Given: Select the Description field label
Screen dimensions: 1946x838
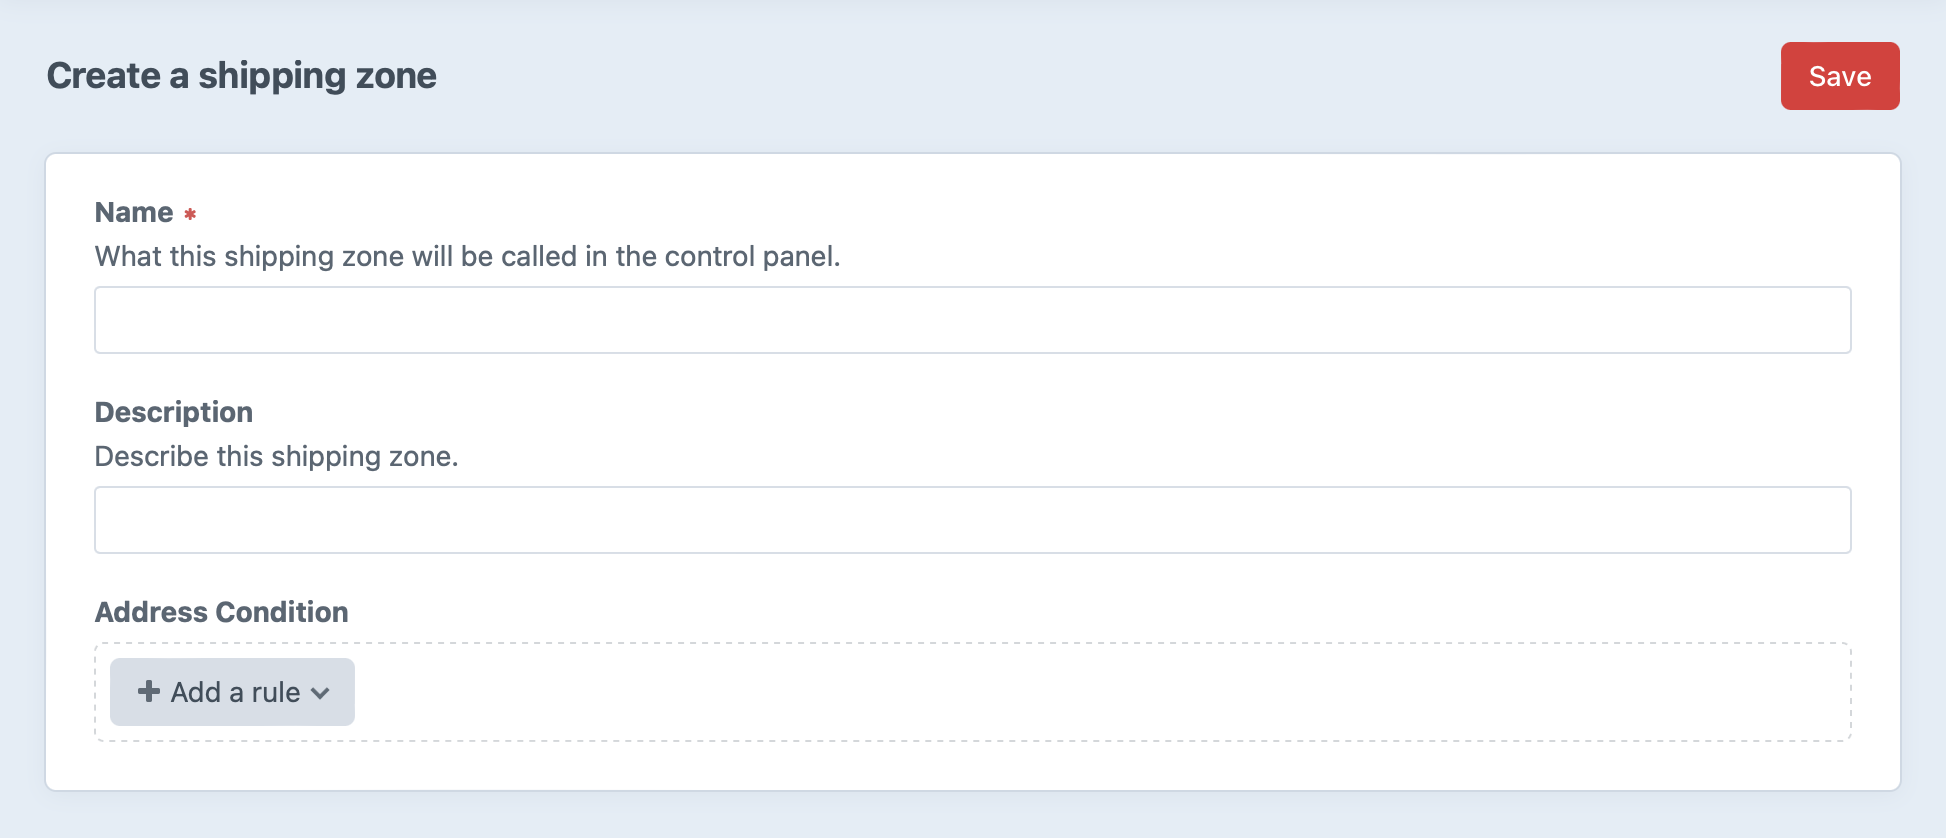Looking at the screenshot, I should [173, 411].
